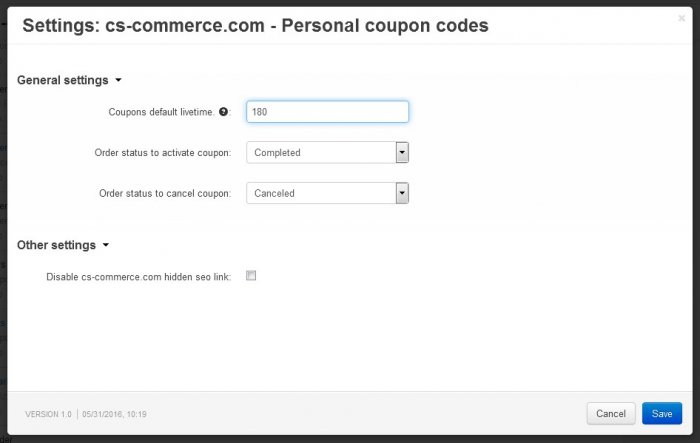Open the Order status to cancel coupon select
This screenshot has height=443, width=700.
tap(327, 193)
